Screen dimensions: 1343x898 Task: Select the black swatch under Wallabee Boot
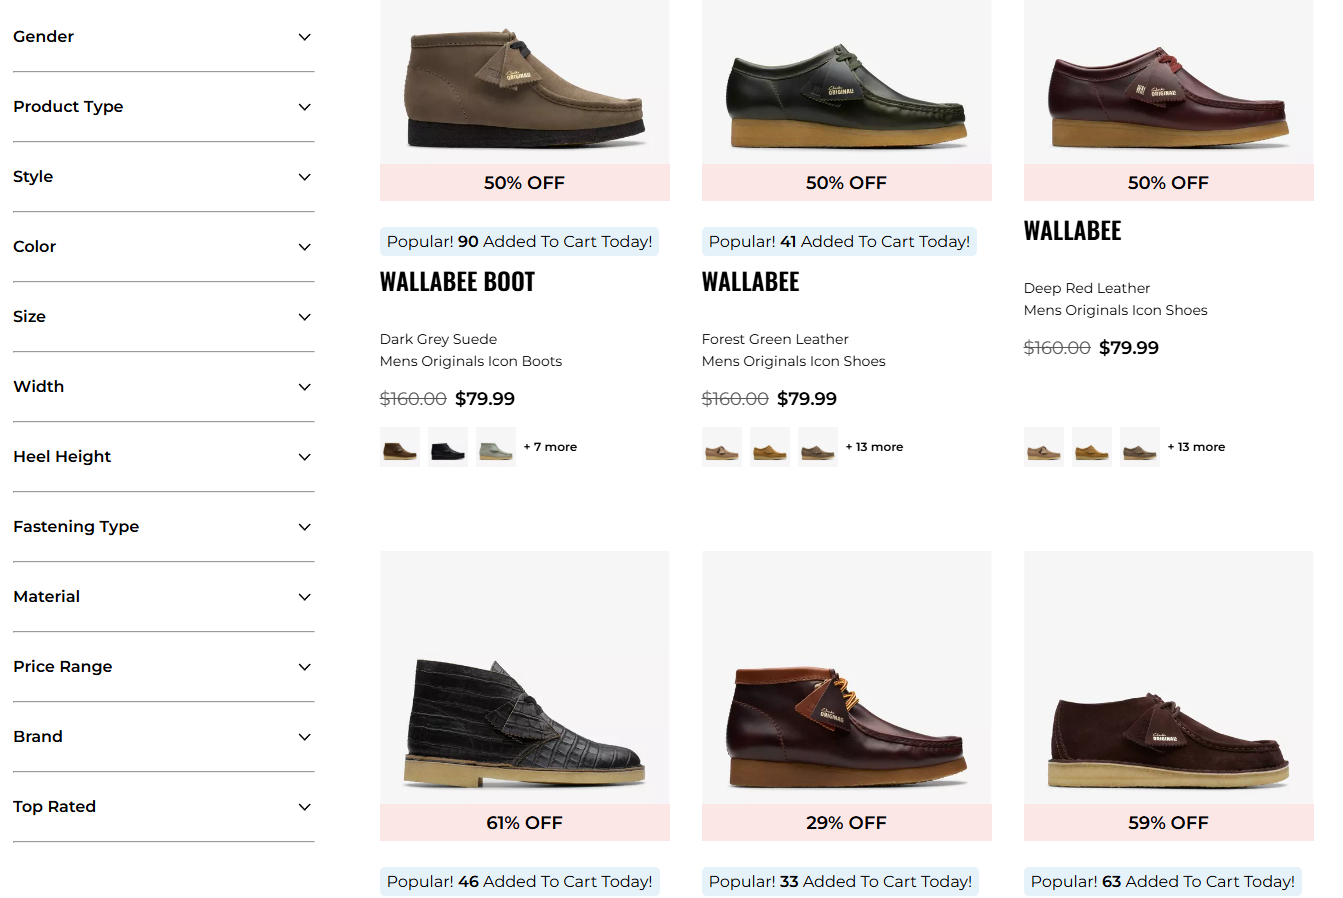[x=448, y=447]
